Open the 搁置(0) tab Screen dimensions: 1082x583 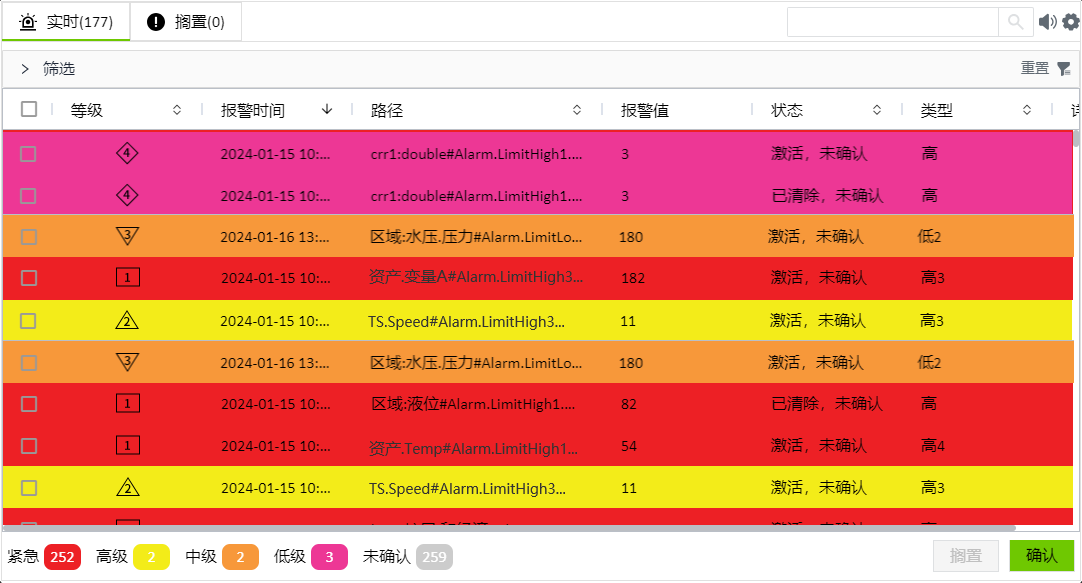(186, 22)
